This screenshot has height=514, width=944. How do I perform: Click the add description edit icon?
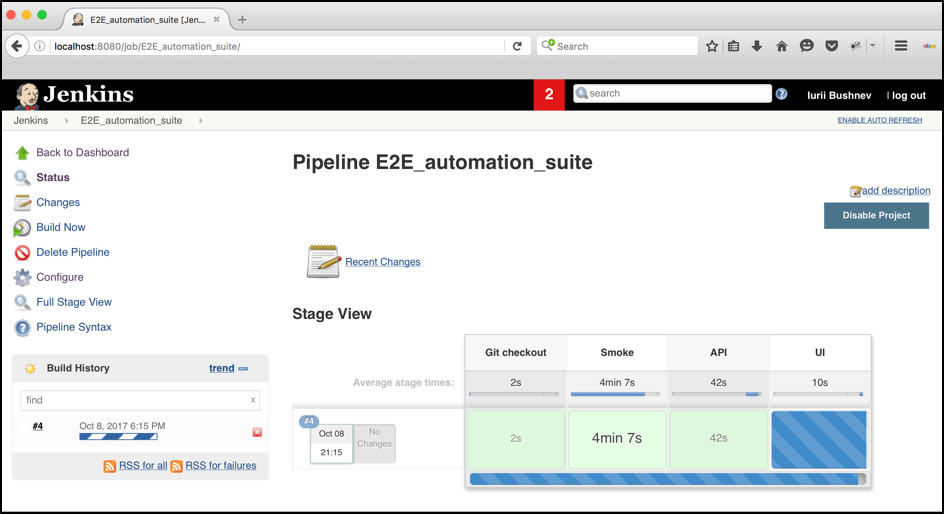856,191
